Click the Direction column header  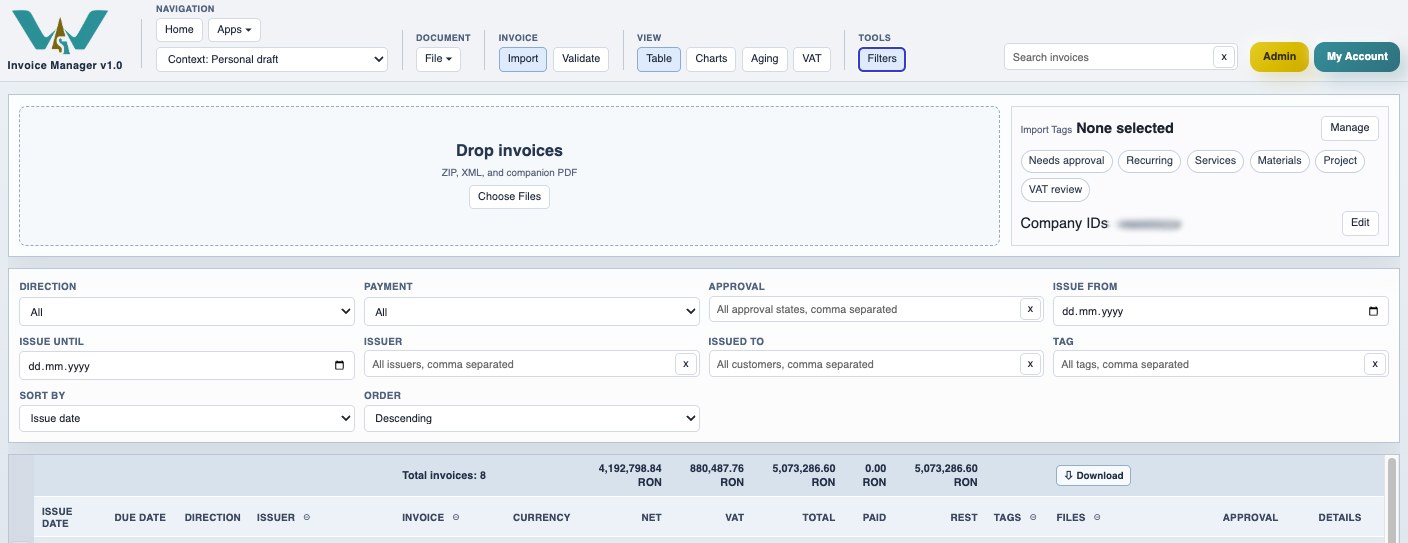[x=213, y=517]
